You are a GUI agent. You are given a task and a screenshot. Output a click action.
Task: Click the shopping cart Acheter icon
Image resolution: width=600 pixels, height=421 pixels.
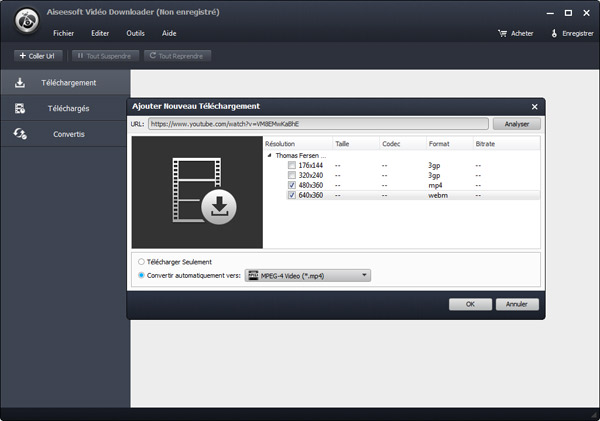(x=502, y=33)
